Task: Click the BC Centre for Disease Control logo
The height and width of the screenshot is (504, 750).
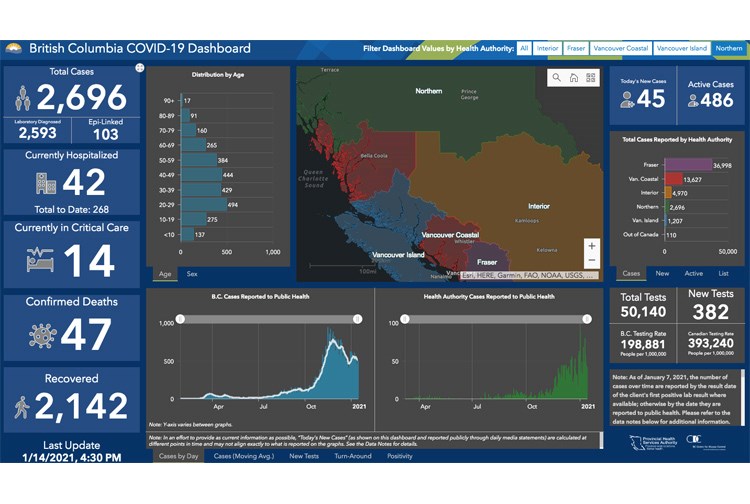Action: (x=706, y=441)
